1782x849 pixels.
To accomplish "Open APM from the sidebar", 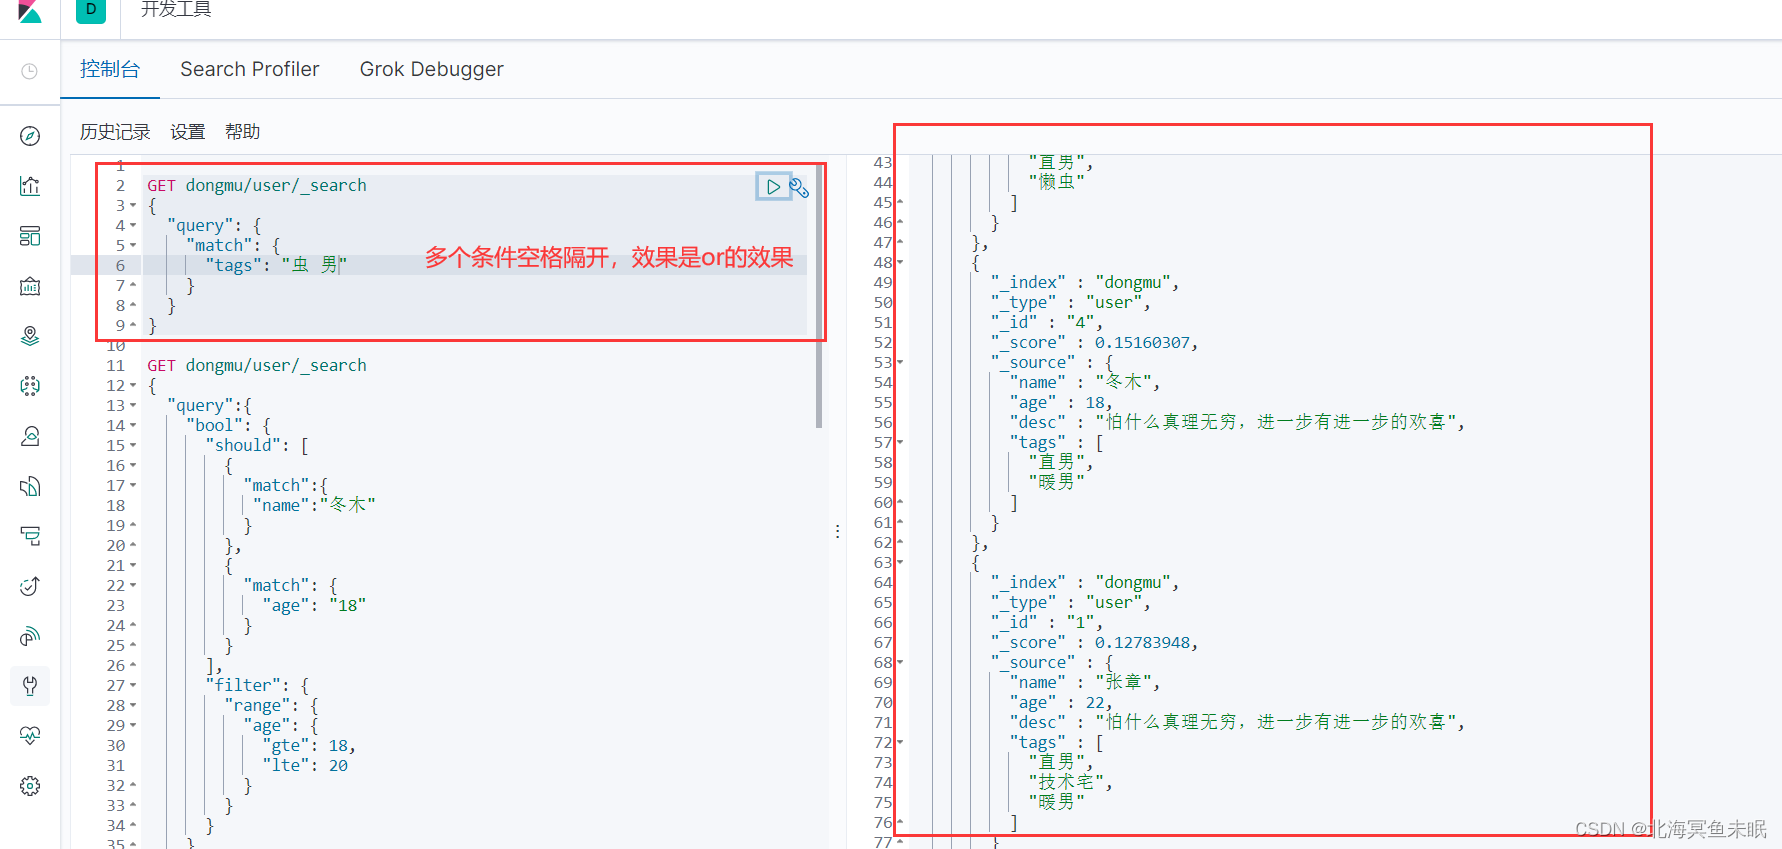I will [30, 536].
